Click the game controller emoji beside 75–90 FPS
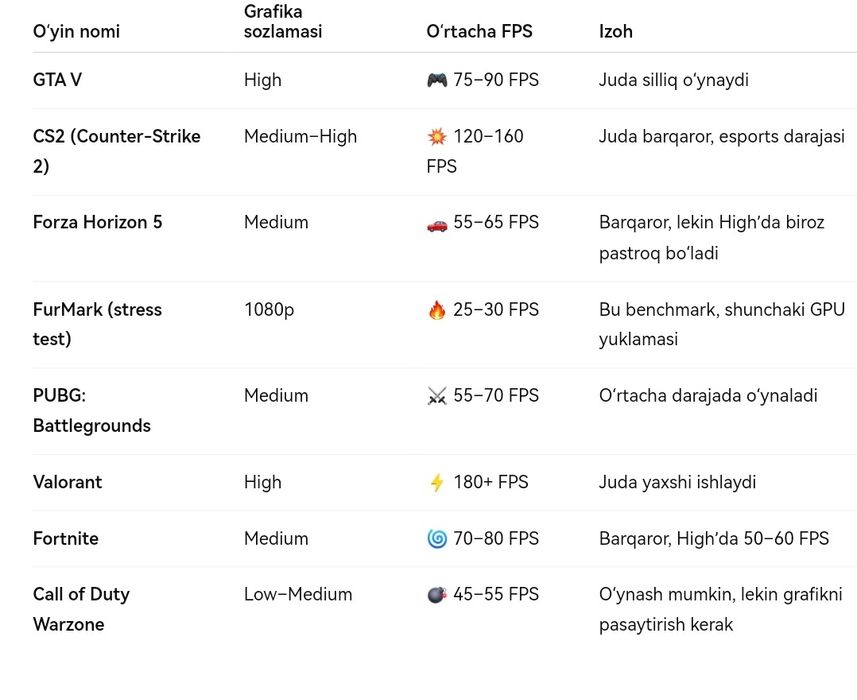Image resolution: width=857 pixels, height=700 pixels. click(437, 80)
